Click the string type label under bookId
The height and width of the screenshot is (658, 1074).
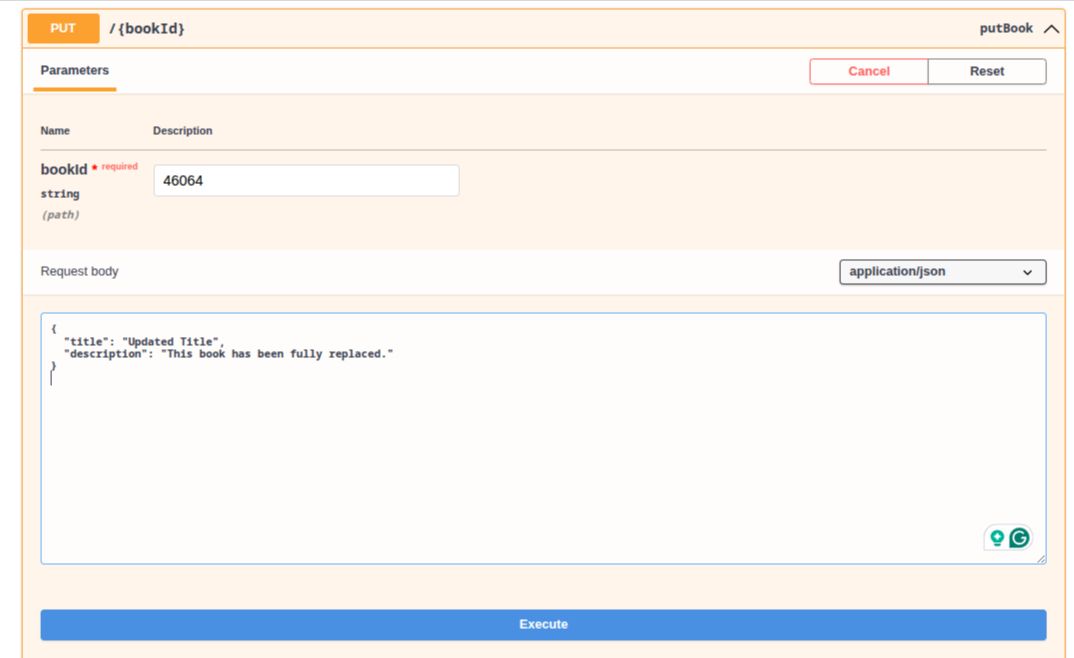60,194
